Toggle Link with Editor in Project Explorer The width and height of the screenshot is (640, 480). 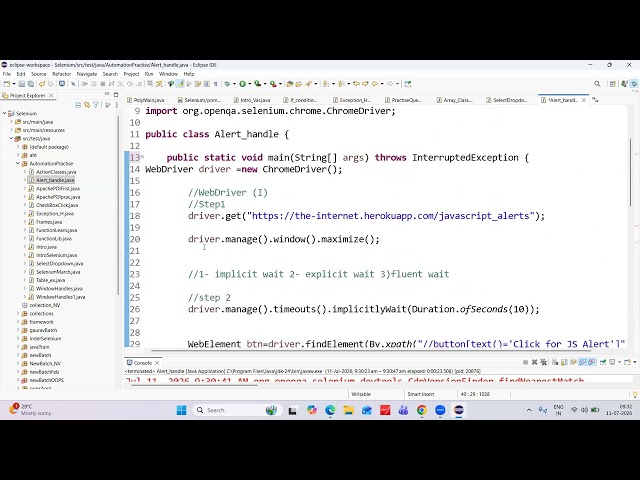coord(87,105)
